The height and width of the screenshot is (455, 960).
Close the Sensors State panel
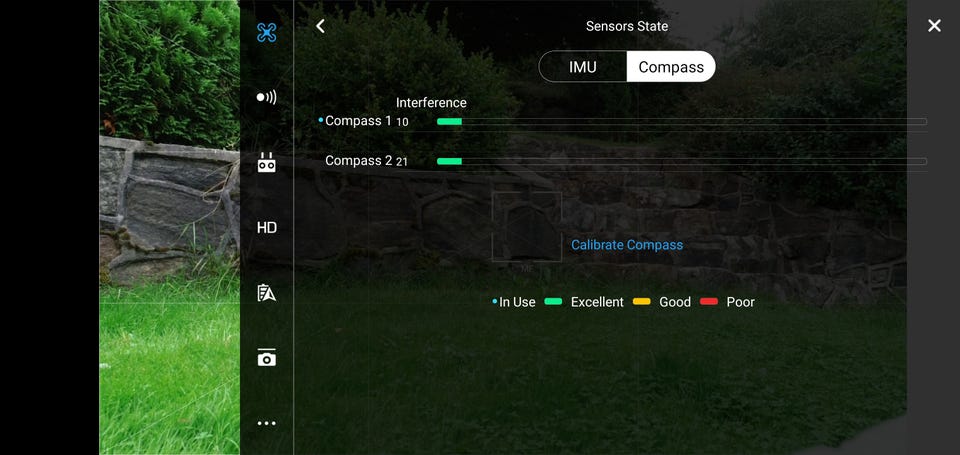pos(934,26)
